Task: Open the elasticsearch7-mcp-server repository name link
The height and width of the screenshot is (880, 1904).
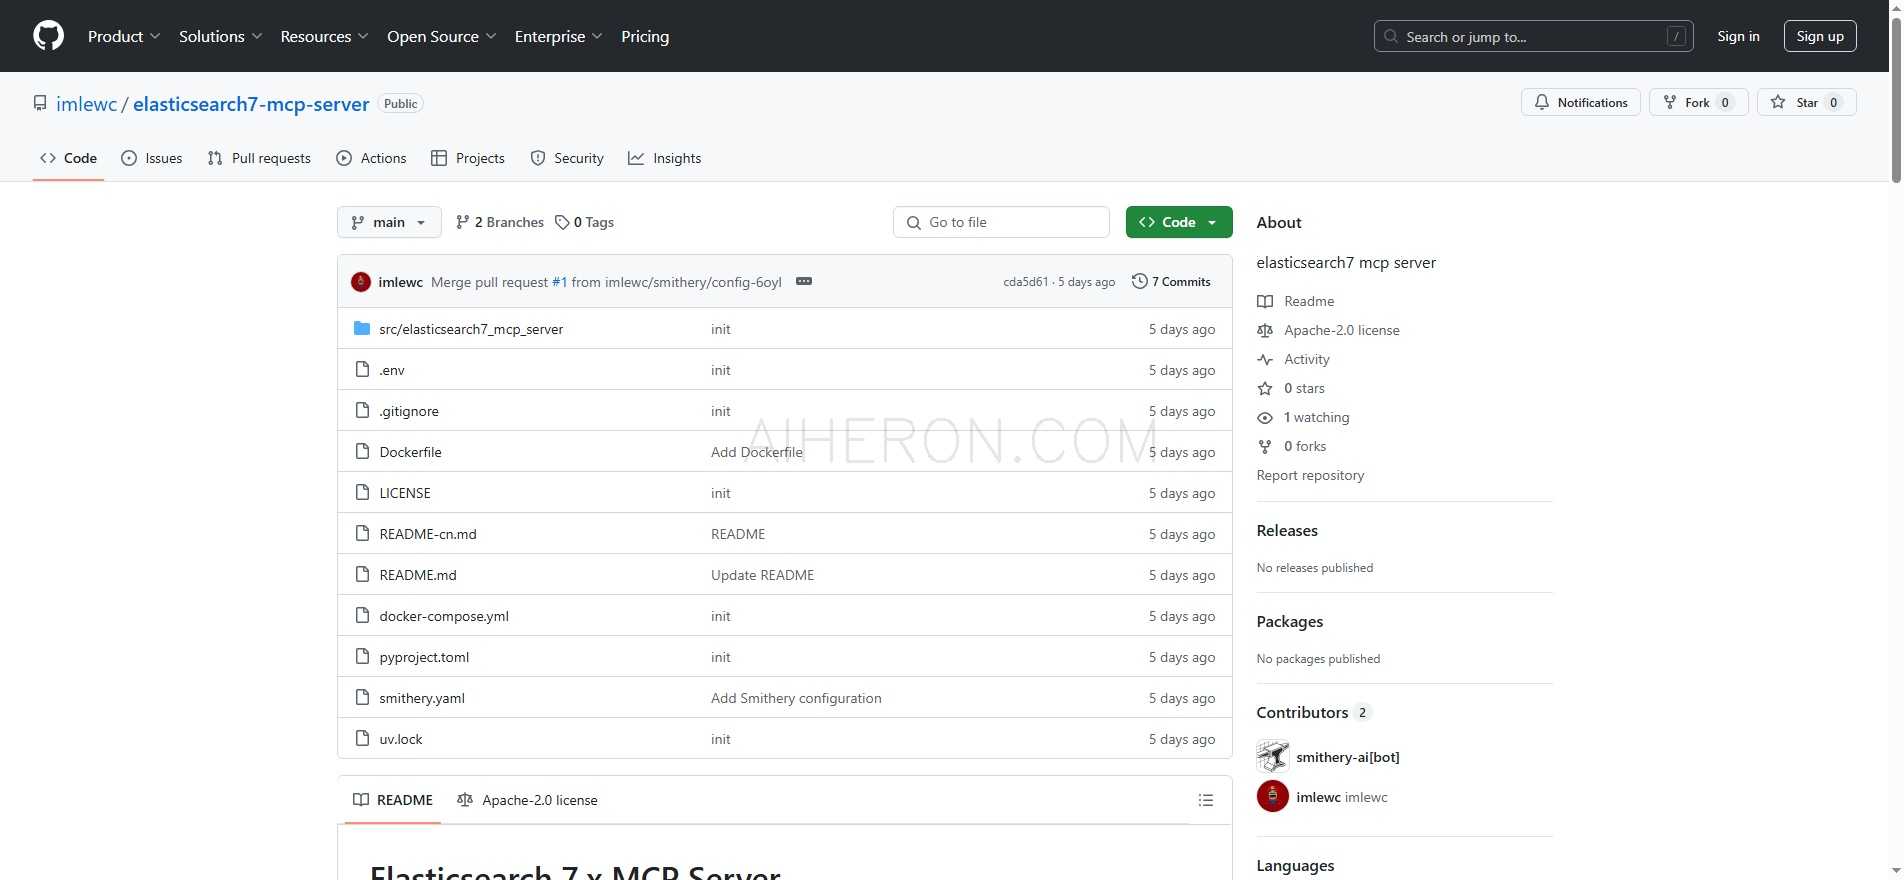Action: (x=251, y=104)
